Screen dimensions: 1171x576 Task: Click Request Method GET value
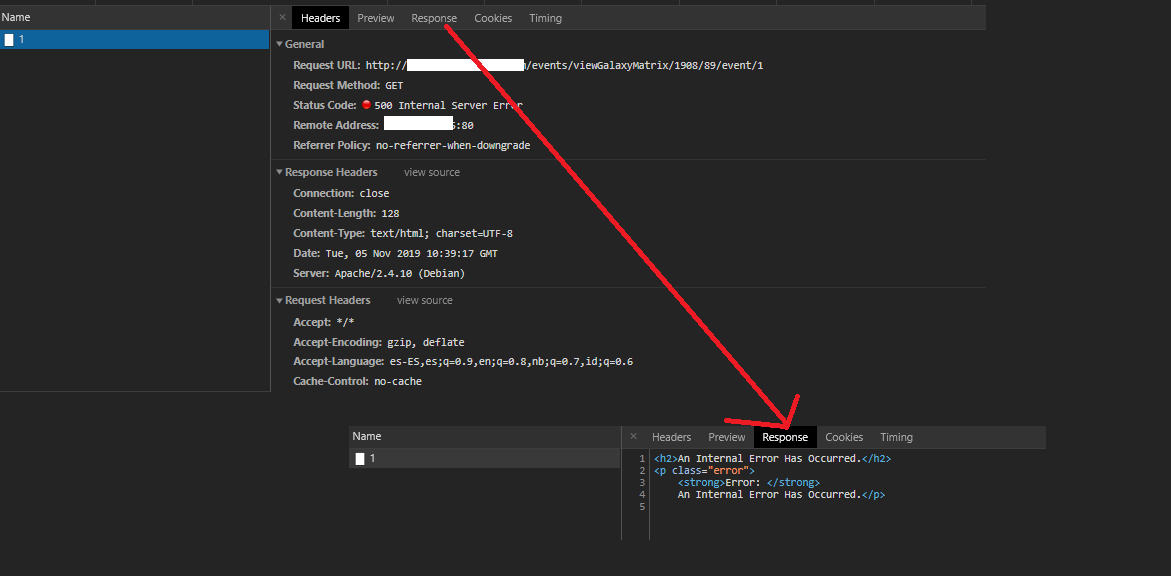tap(394, 86)
